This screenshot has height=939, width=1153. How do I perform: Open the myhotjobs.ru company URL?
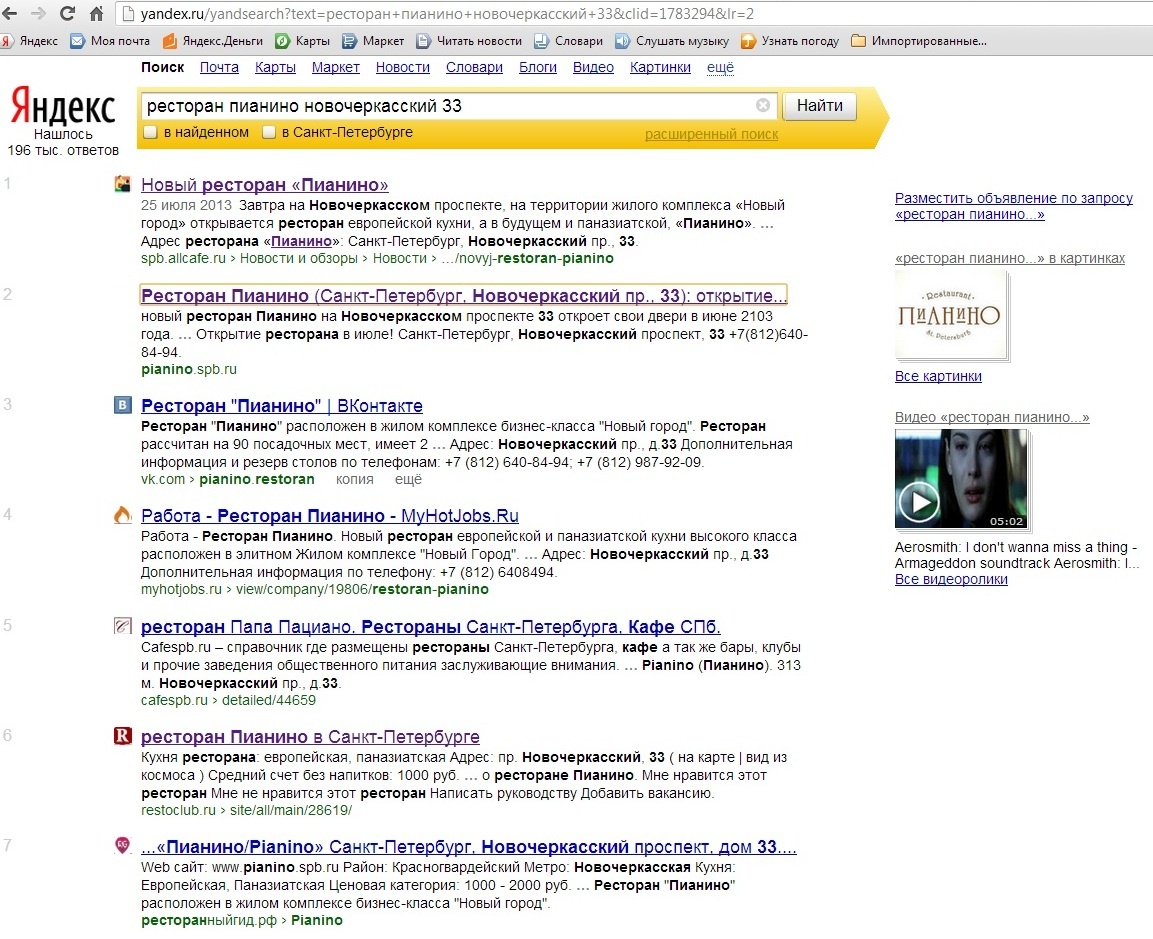coord(315,589)
